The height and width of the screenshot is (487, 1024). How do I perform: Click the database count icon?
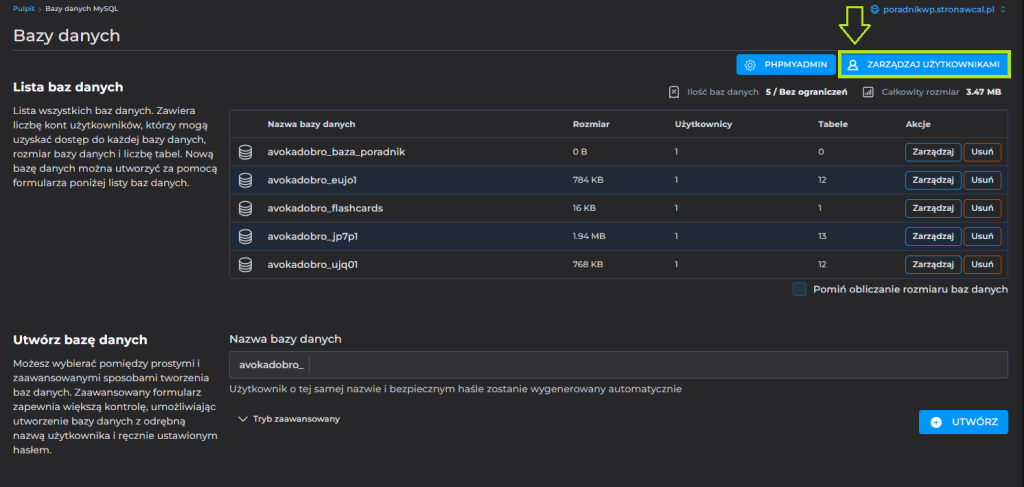click(674, 92)
